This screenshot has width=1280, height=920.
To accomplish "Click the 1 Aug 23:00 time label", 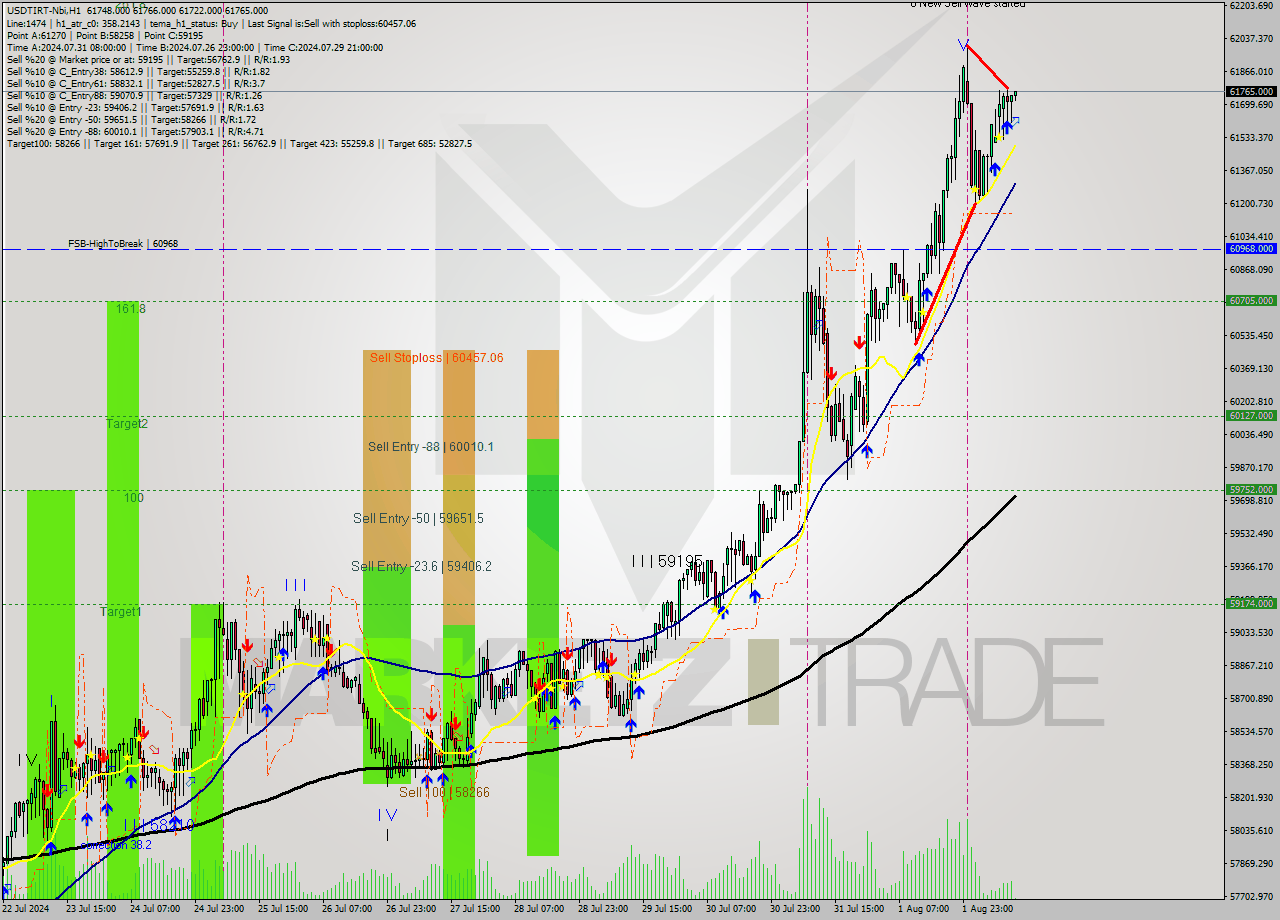I will tap(987, 909).
